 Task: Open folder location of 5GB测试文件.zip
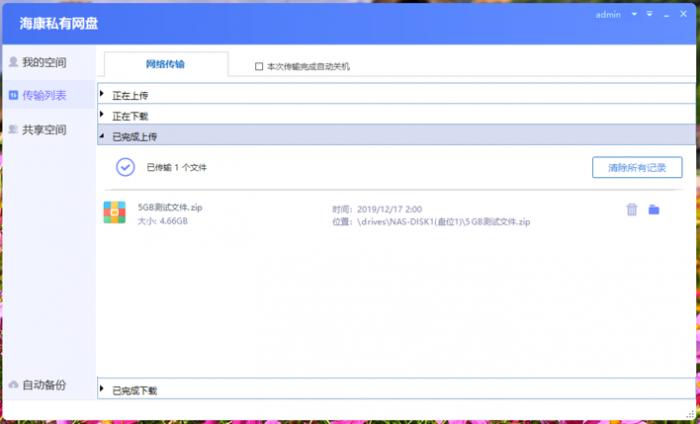654,209
